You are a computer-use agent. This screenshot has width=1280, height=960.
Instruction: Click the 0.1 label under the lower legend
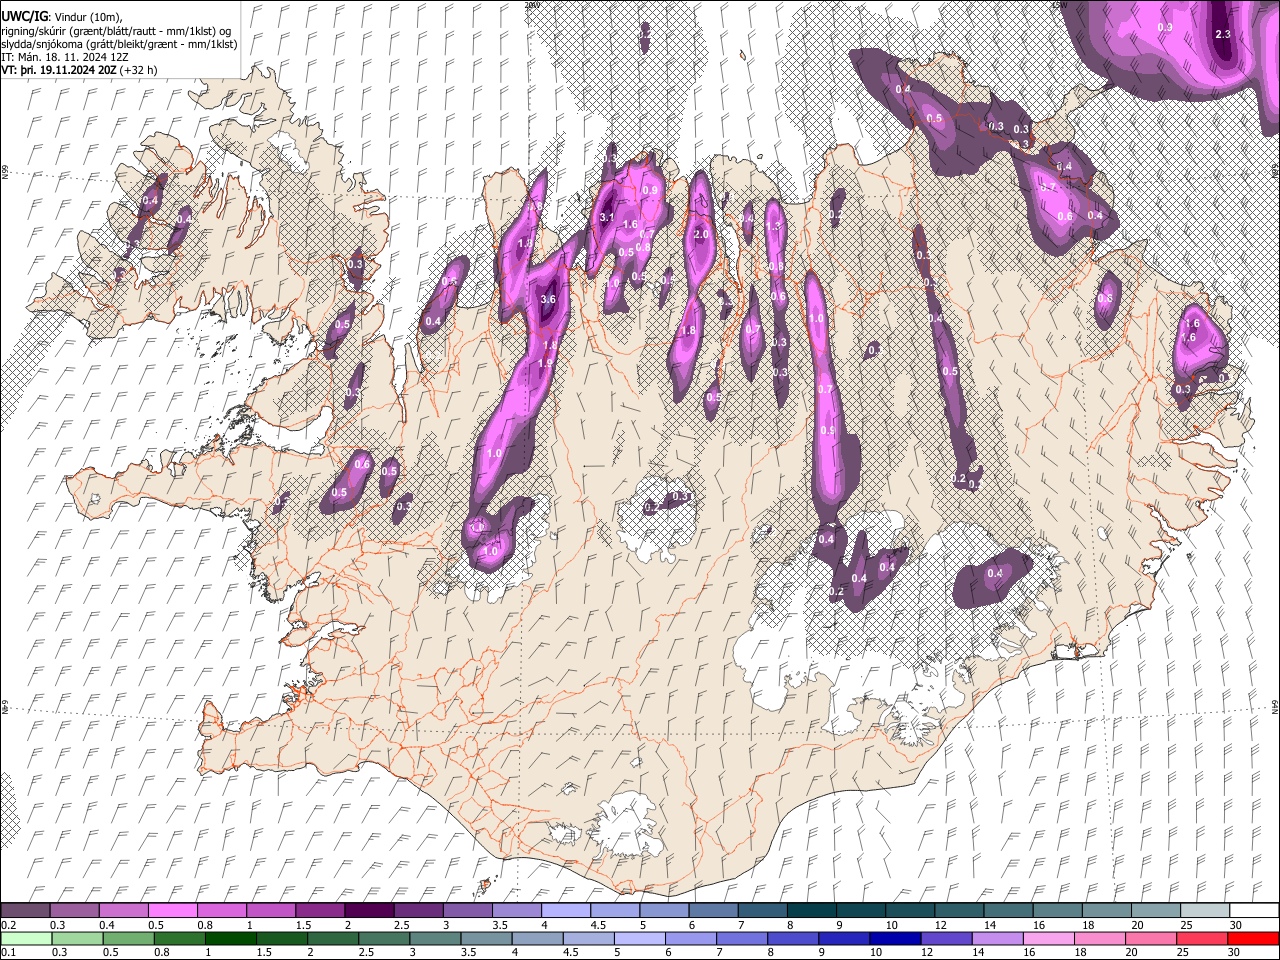pyautogui.click(x=7, y=953)
